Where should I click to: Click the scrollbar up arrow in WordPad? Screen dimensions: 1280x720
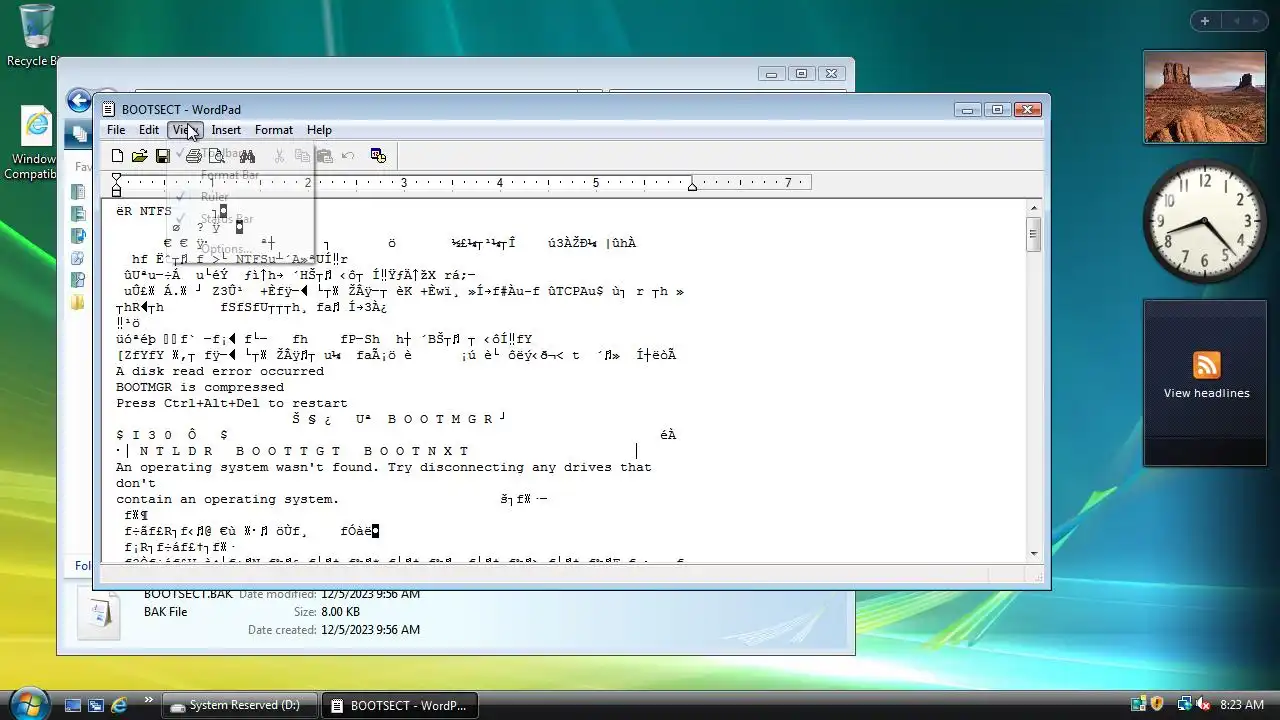point(1034,208)
